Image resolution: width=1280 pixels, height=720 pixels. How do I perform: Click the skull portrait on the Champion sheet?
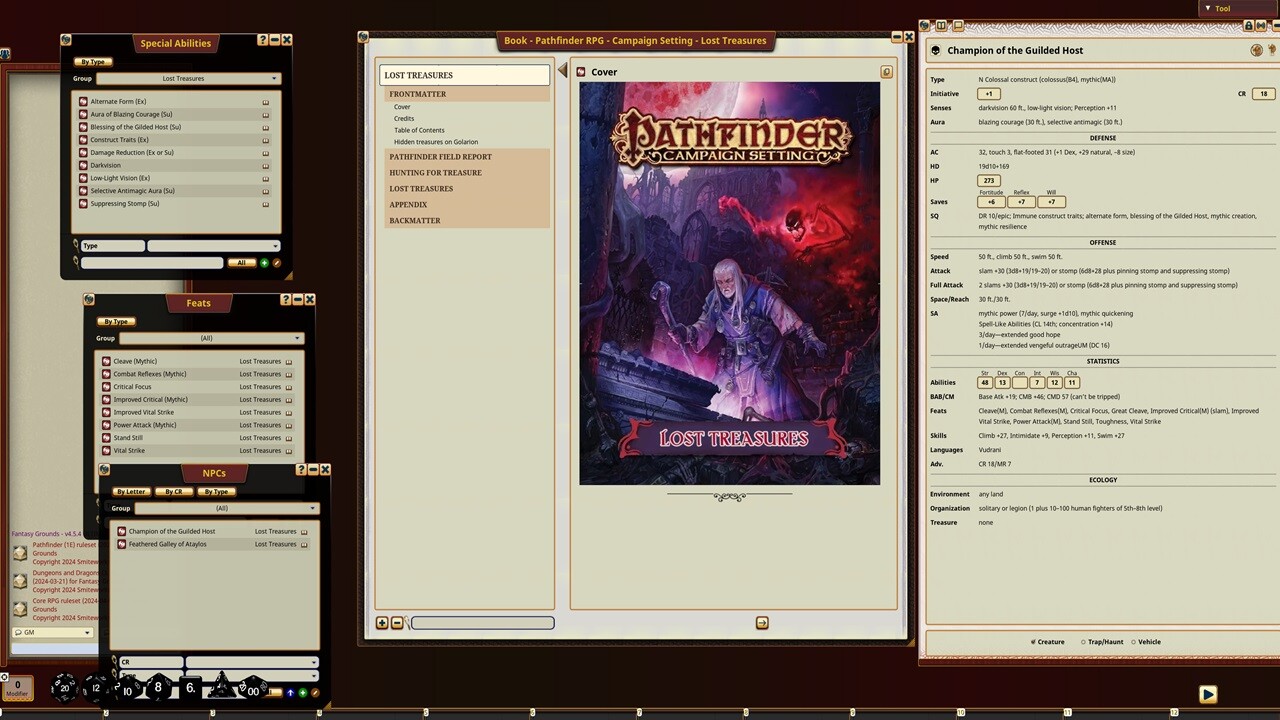pos(935,50)
